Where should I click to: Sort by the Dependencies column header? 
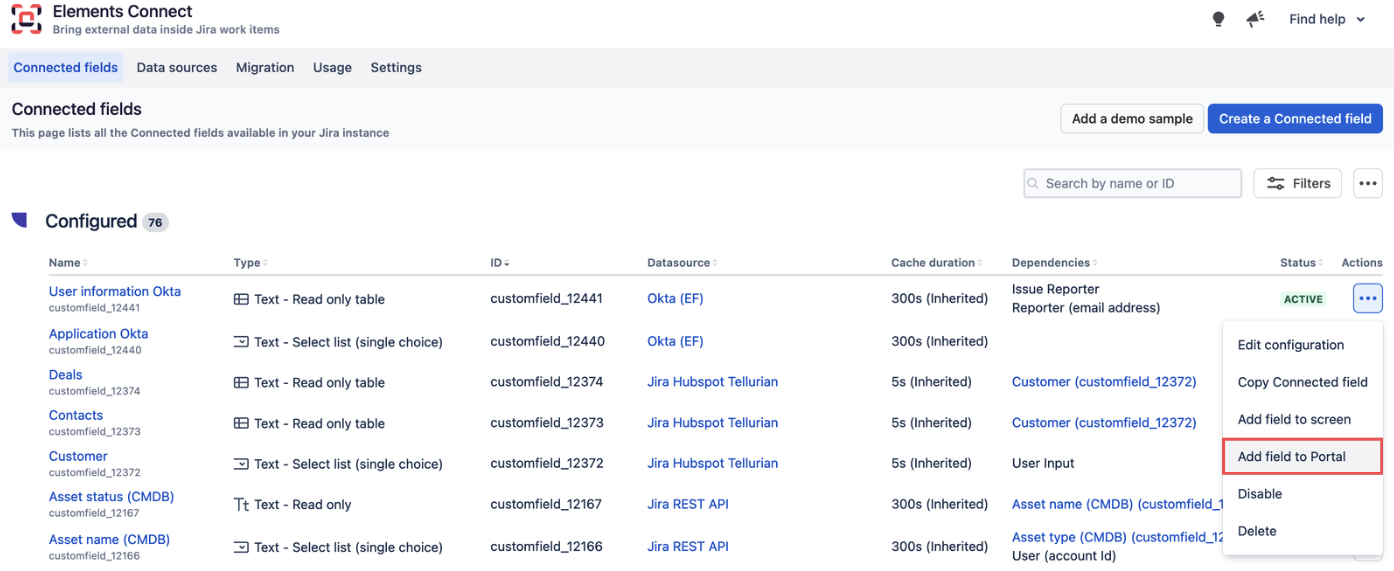(x=1054, y=263)
